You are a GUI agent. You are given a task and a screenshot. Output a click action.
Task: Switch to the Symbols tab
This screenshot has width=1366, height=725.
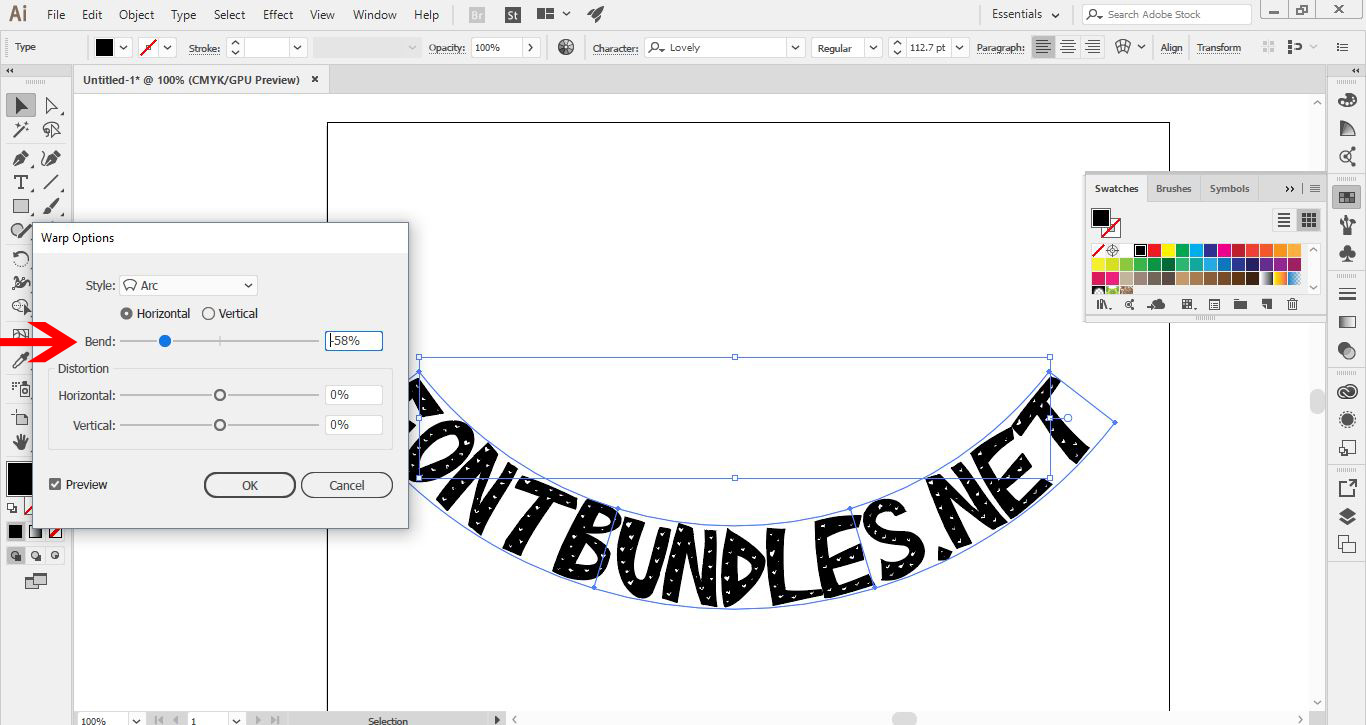click(x=1229, y=188)
